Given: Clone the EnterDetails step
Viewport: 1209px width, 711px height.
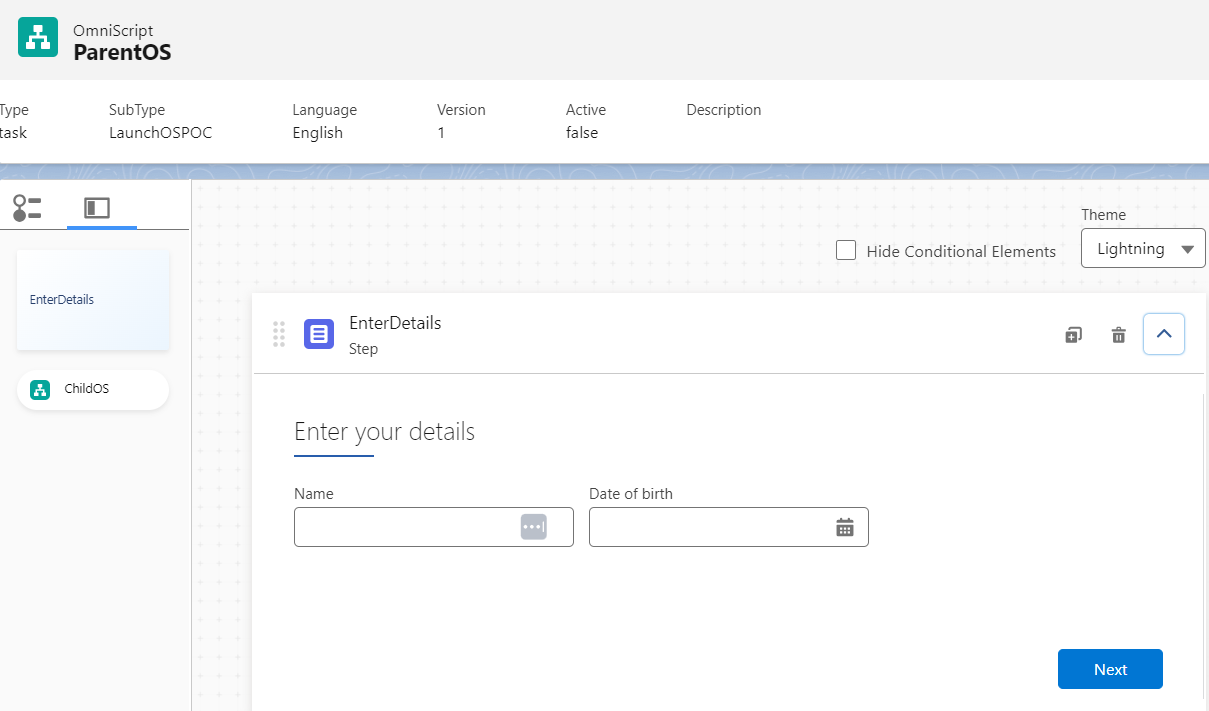Looking at the screenshot, I should click(x=1073, y=335).
